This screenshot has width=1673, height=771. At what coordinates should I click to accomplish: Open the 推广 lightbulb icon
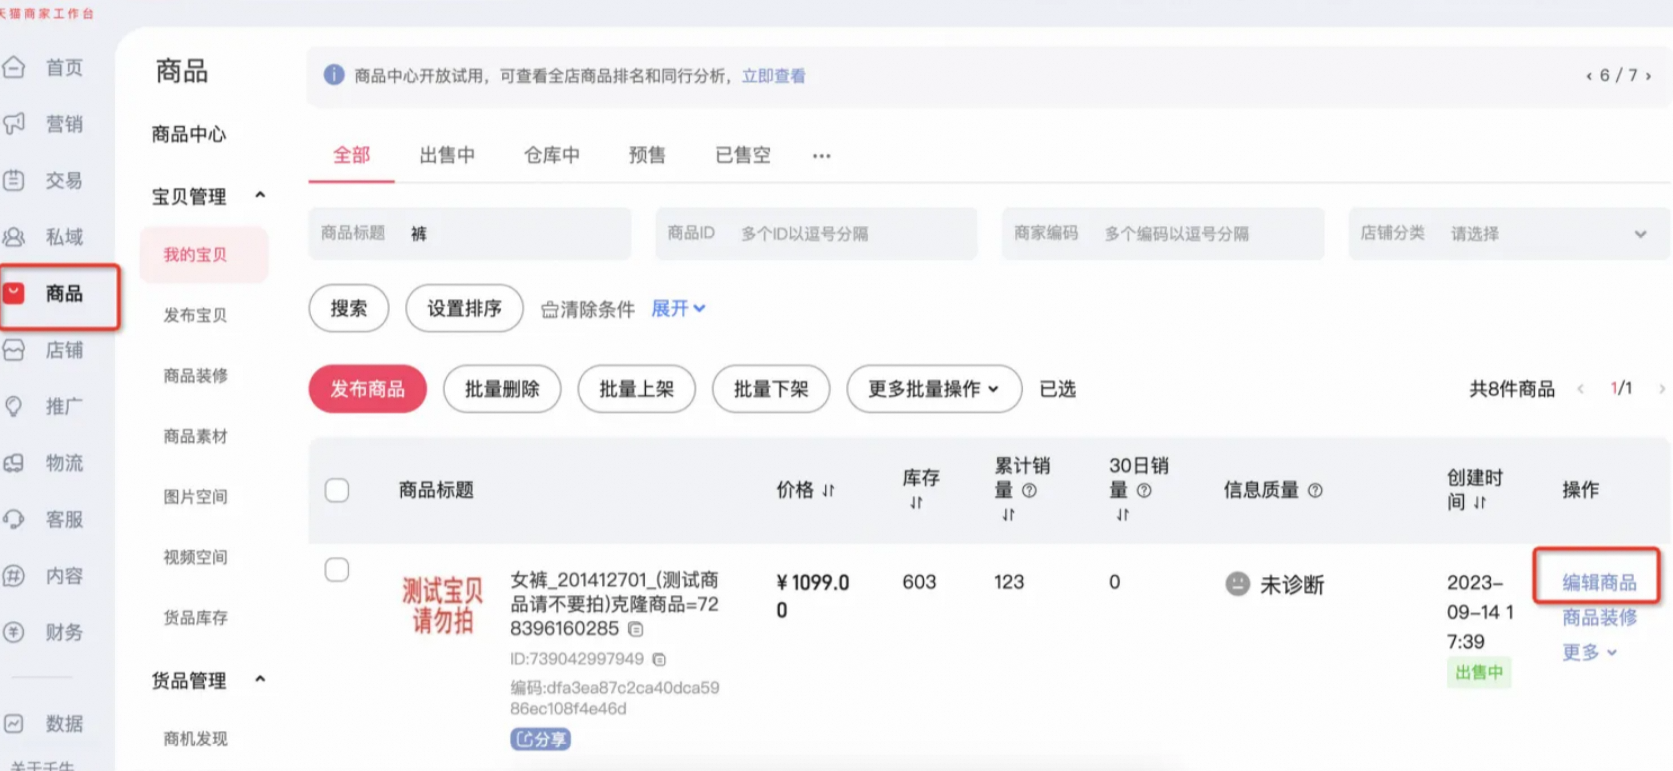click(14, 406)
